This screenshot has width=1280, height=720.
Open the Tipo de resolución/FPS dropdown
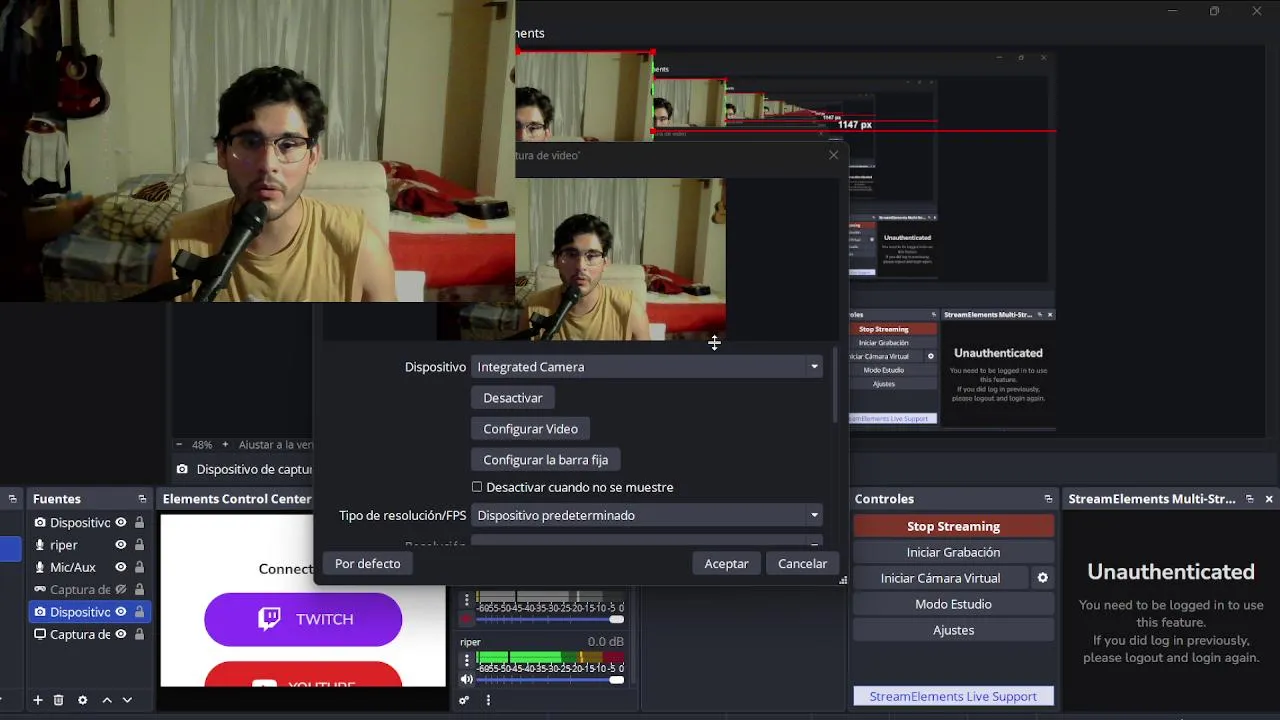(647, 515)
